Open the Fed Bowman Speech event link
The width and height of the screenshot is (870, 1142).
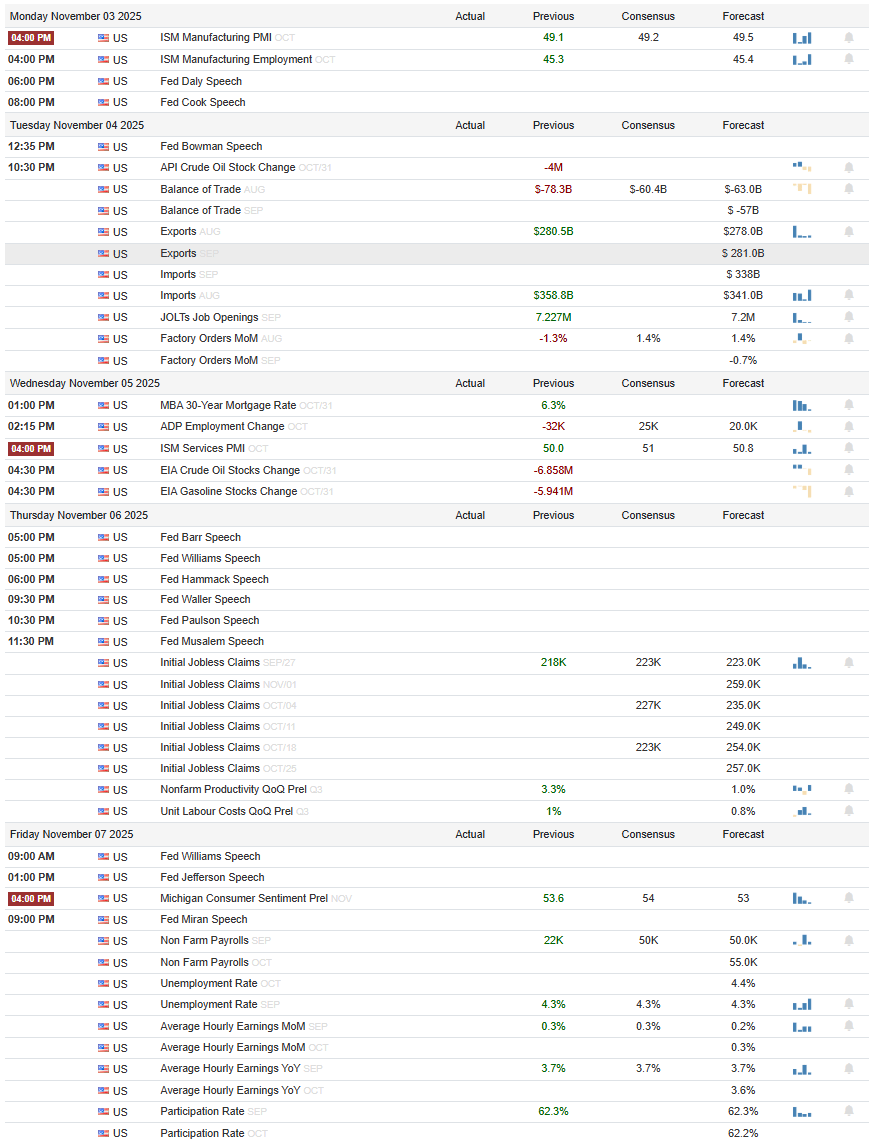(211, 146)
